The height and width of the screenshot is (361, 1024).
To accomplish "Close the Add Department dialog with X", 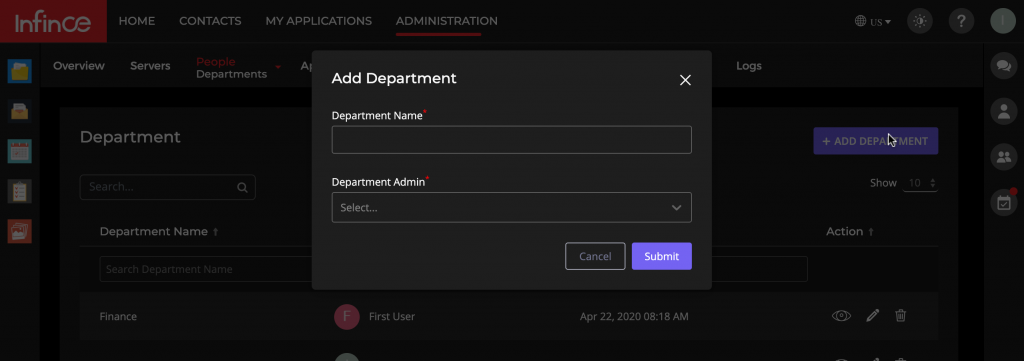I will (685, 80).
